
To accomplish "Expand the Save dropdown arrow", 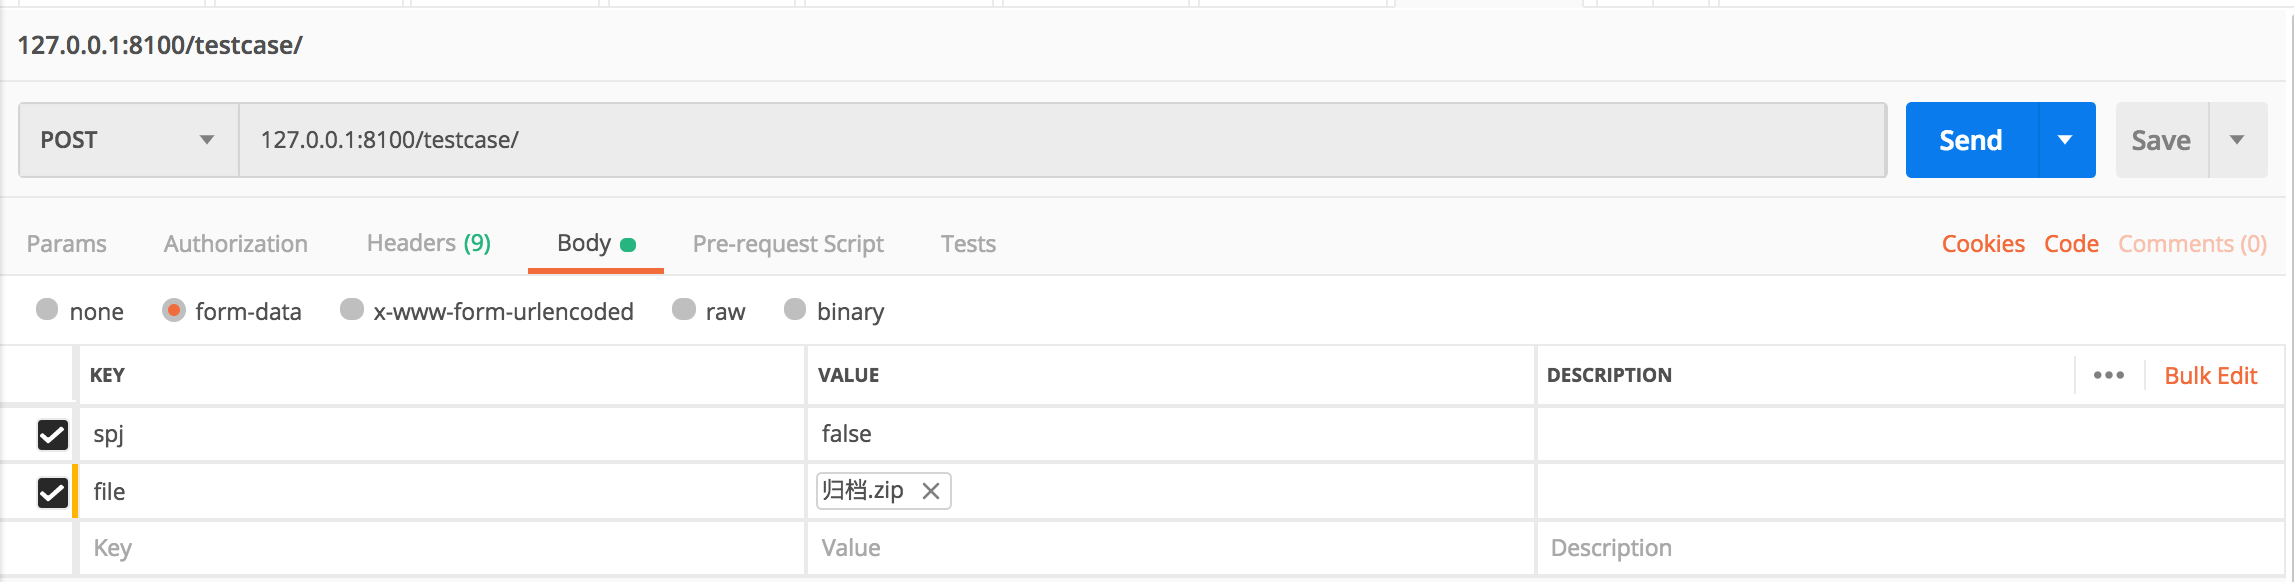I will tap(2238, 140).
